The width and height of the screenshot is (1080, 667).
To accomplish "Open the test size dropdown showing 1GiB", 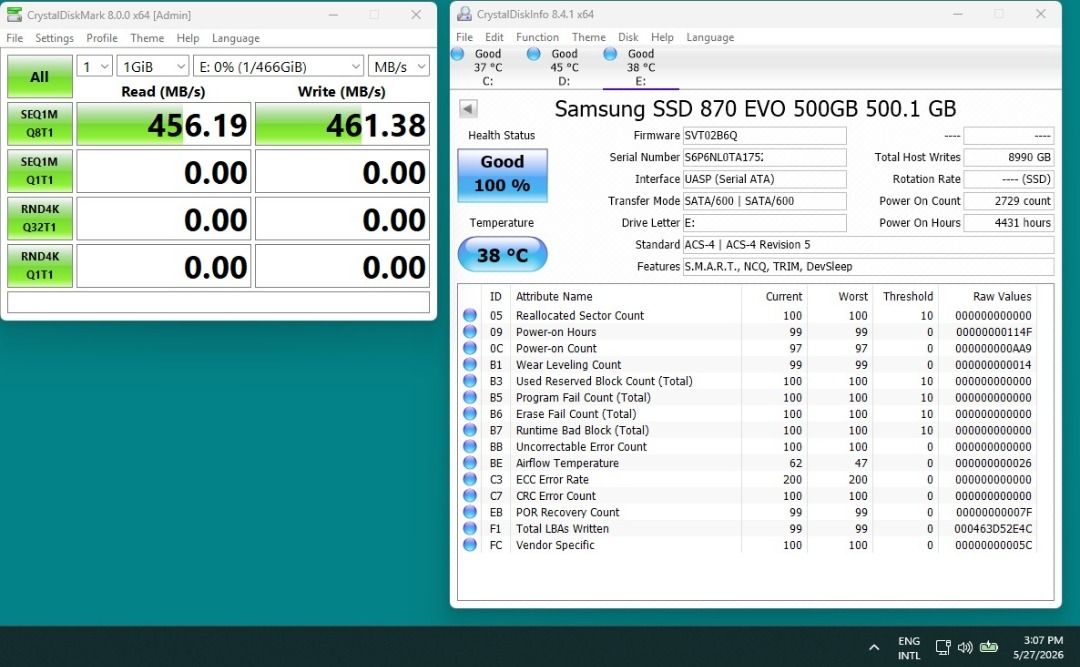I will click(153, 66).
